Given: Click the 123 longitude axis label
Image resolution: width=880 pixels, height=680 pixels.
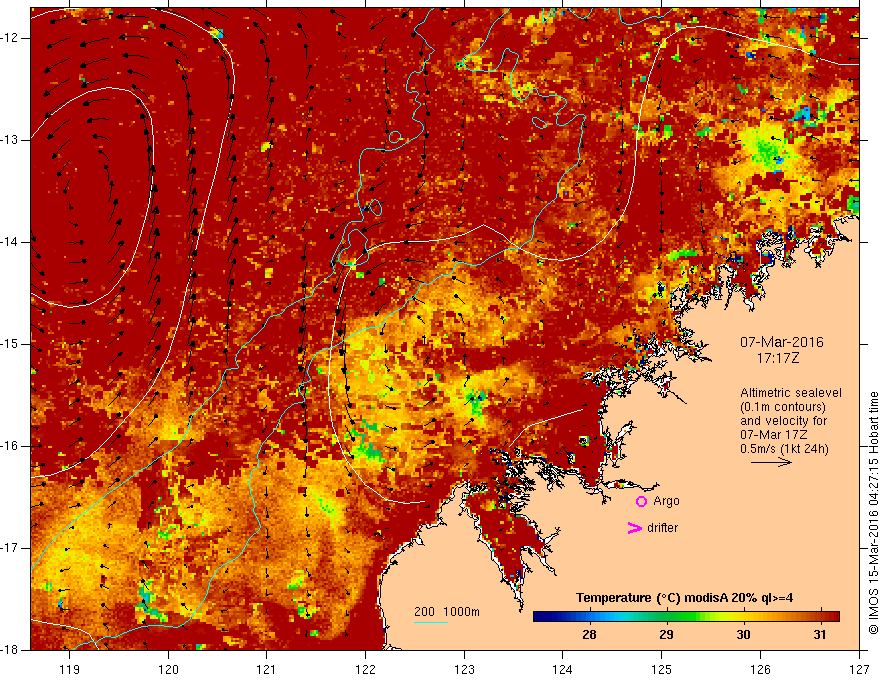Looking at the screenshot, I should click(x=464, y=669).
